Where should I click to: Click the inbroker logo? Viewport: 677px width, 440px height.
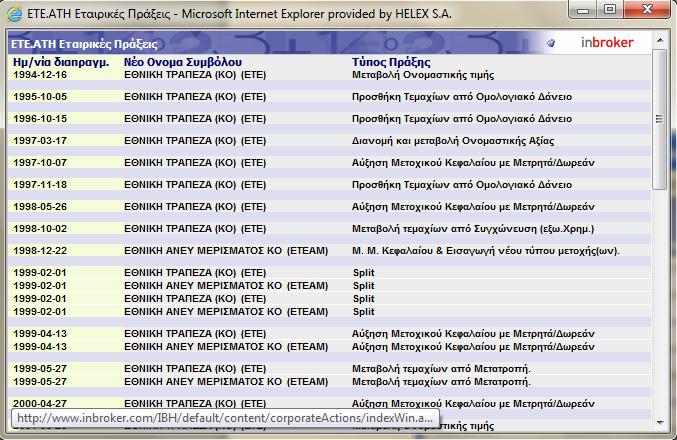click(607, 42)
